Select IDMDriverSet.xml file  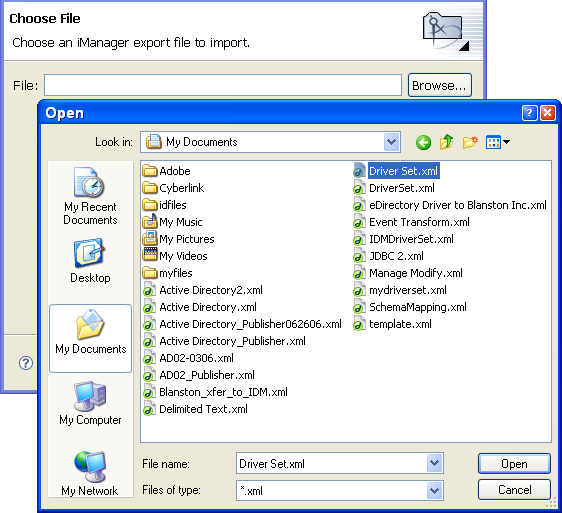[403, 239]
